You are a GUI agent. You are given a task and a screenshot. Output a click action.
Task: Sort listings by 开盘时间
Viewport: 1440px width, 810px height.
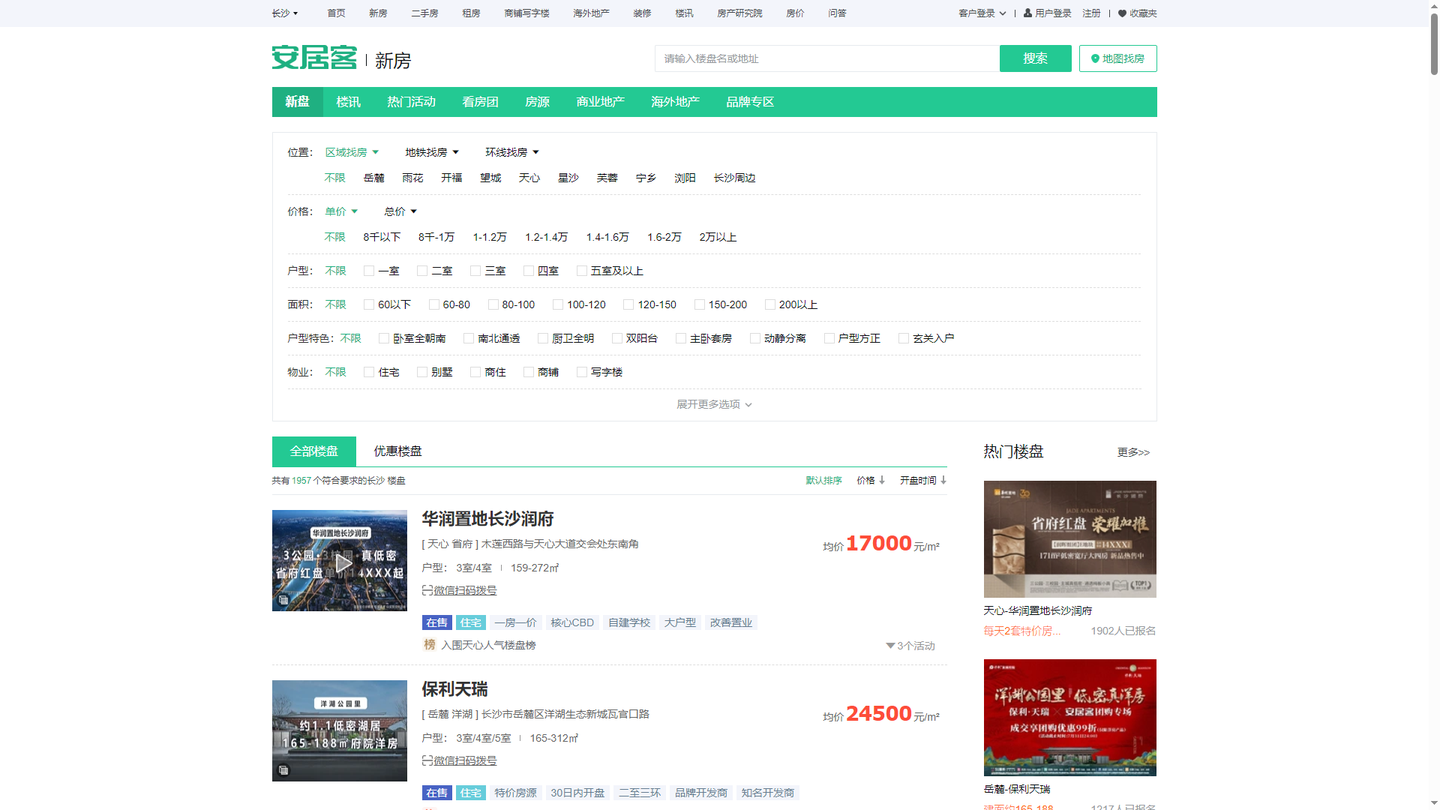pos(923,480)
